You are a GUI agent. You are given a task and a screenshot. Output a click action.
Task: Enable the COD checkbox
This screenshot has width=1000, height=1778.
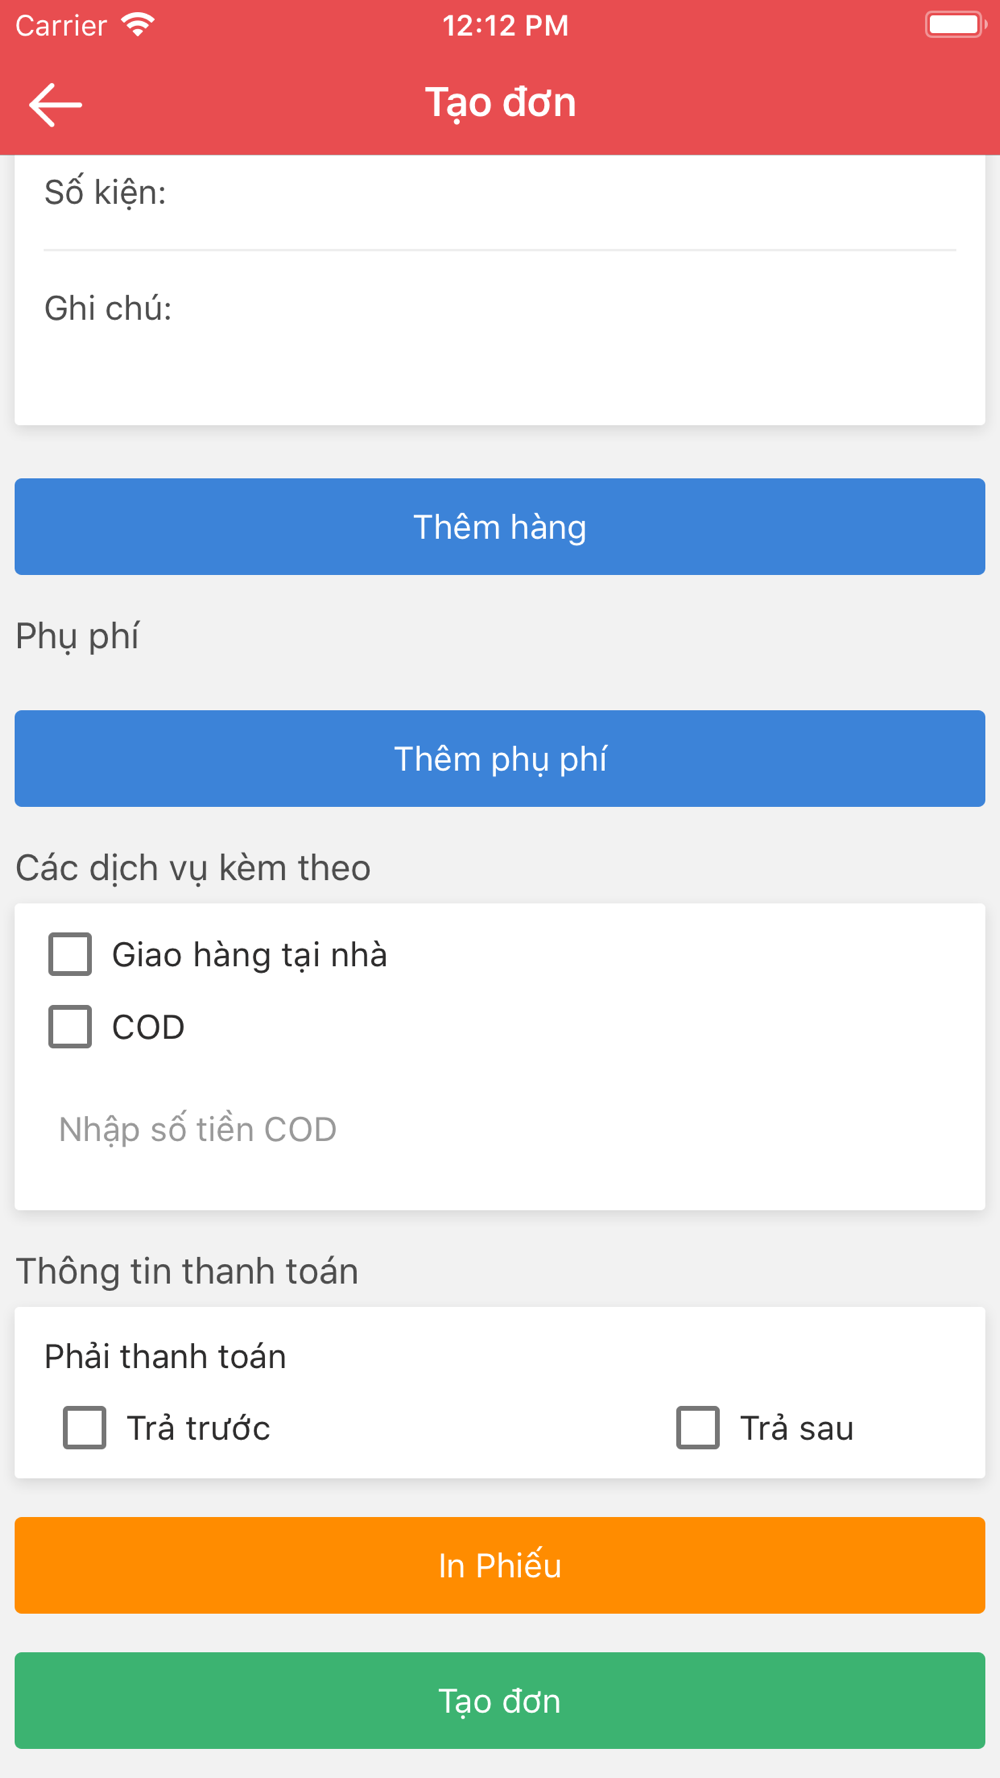[x=70, y=1026]
